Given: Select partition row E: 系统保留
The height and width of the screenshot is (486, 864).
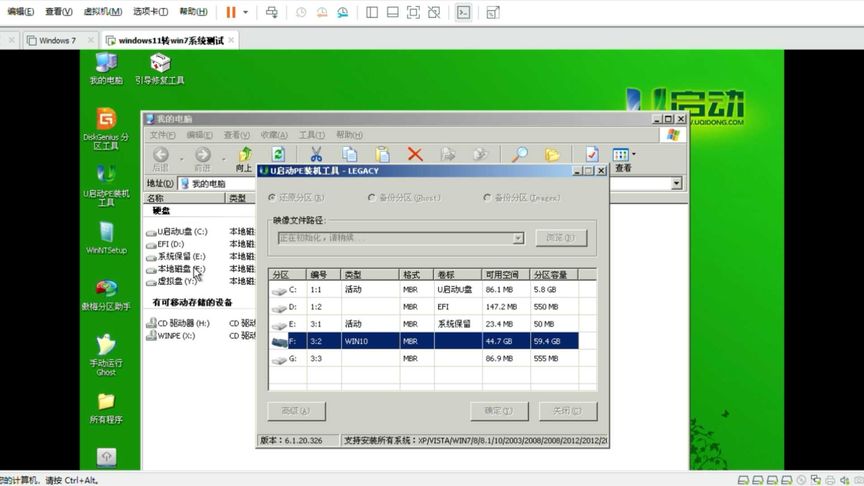Looking at the screenshot, I should coord(425,324).
